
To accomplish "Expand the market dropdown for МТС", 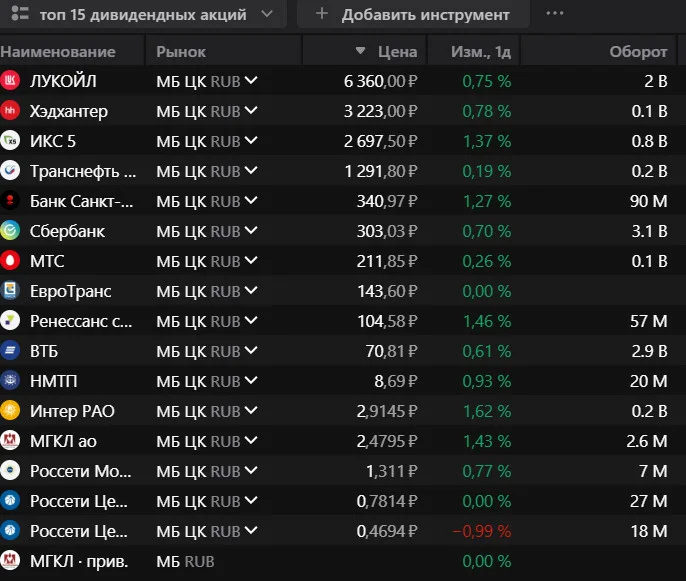I will click(x=251, y=261).
